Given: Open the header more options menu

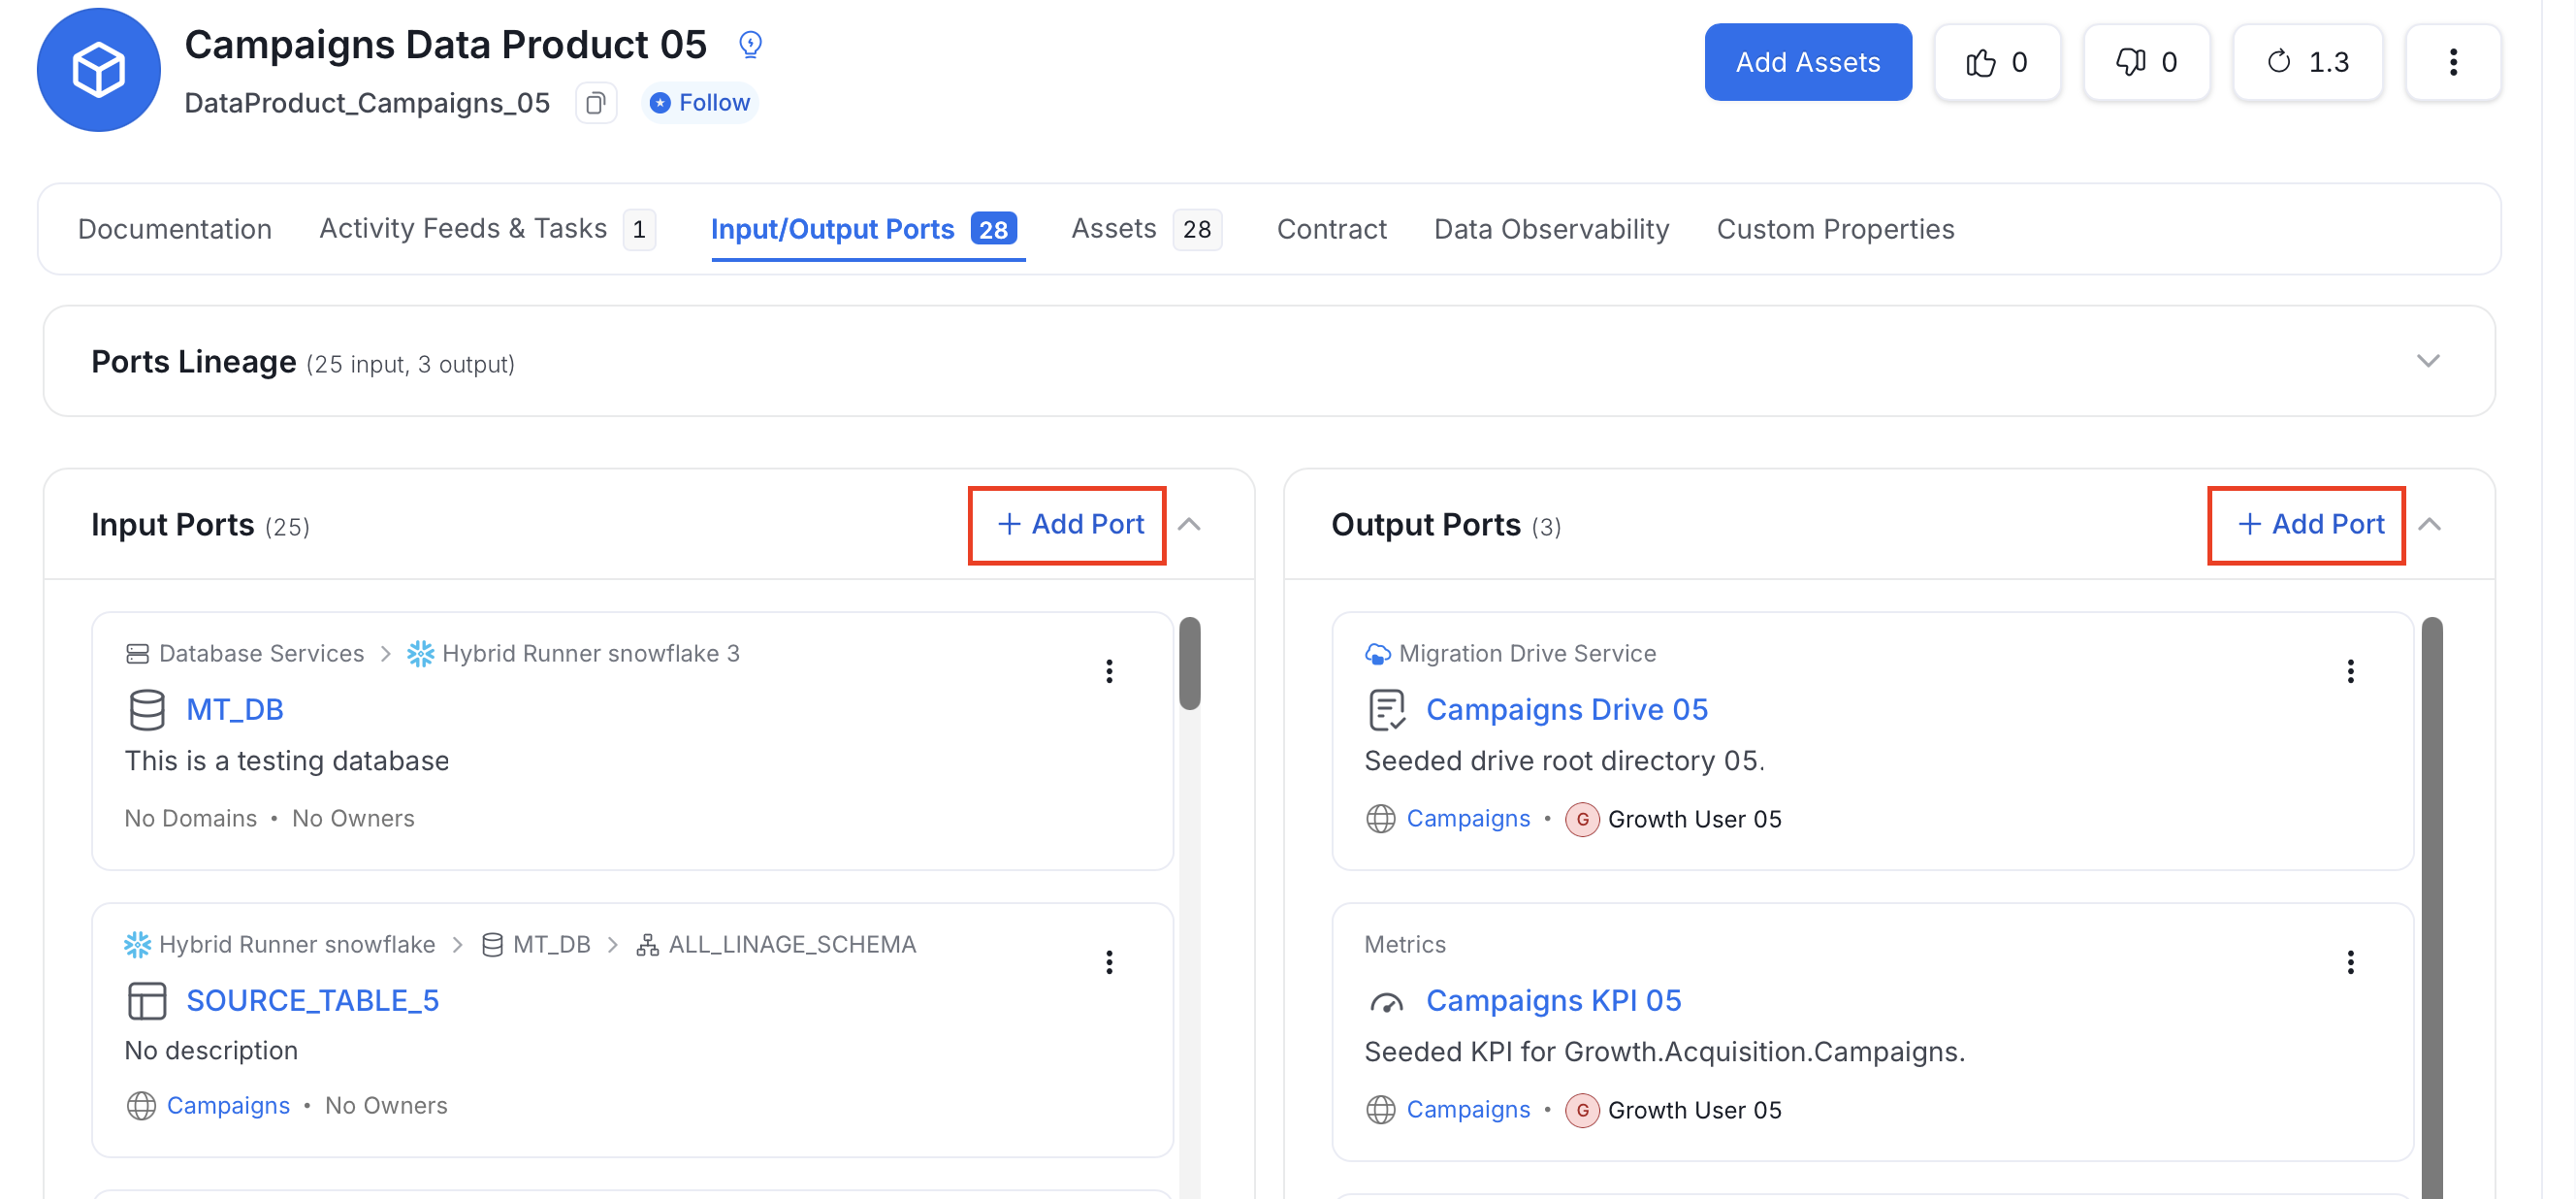Looking at the screenshot, I should [2452, 62].
